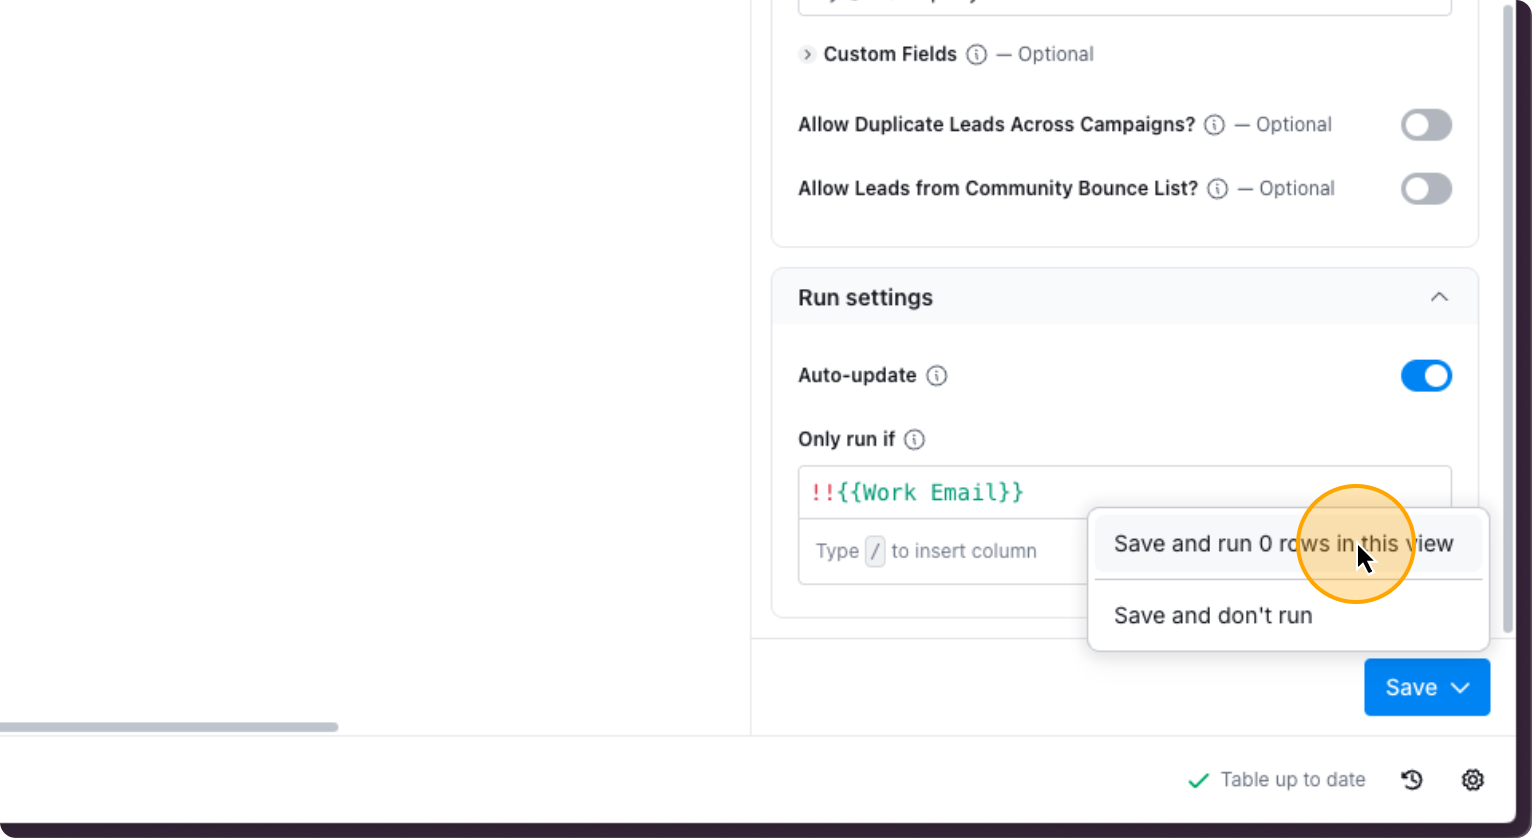The width and height of the screenshot is (1532, 838).
Task: Open settings with the gear icon
Action: 1472,779
